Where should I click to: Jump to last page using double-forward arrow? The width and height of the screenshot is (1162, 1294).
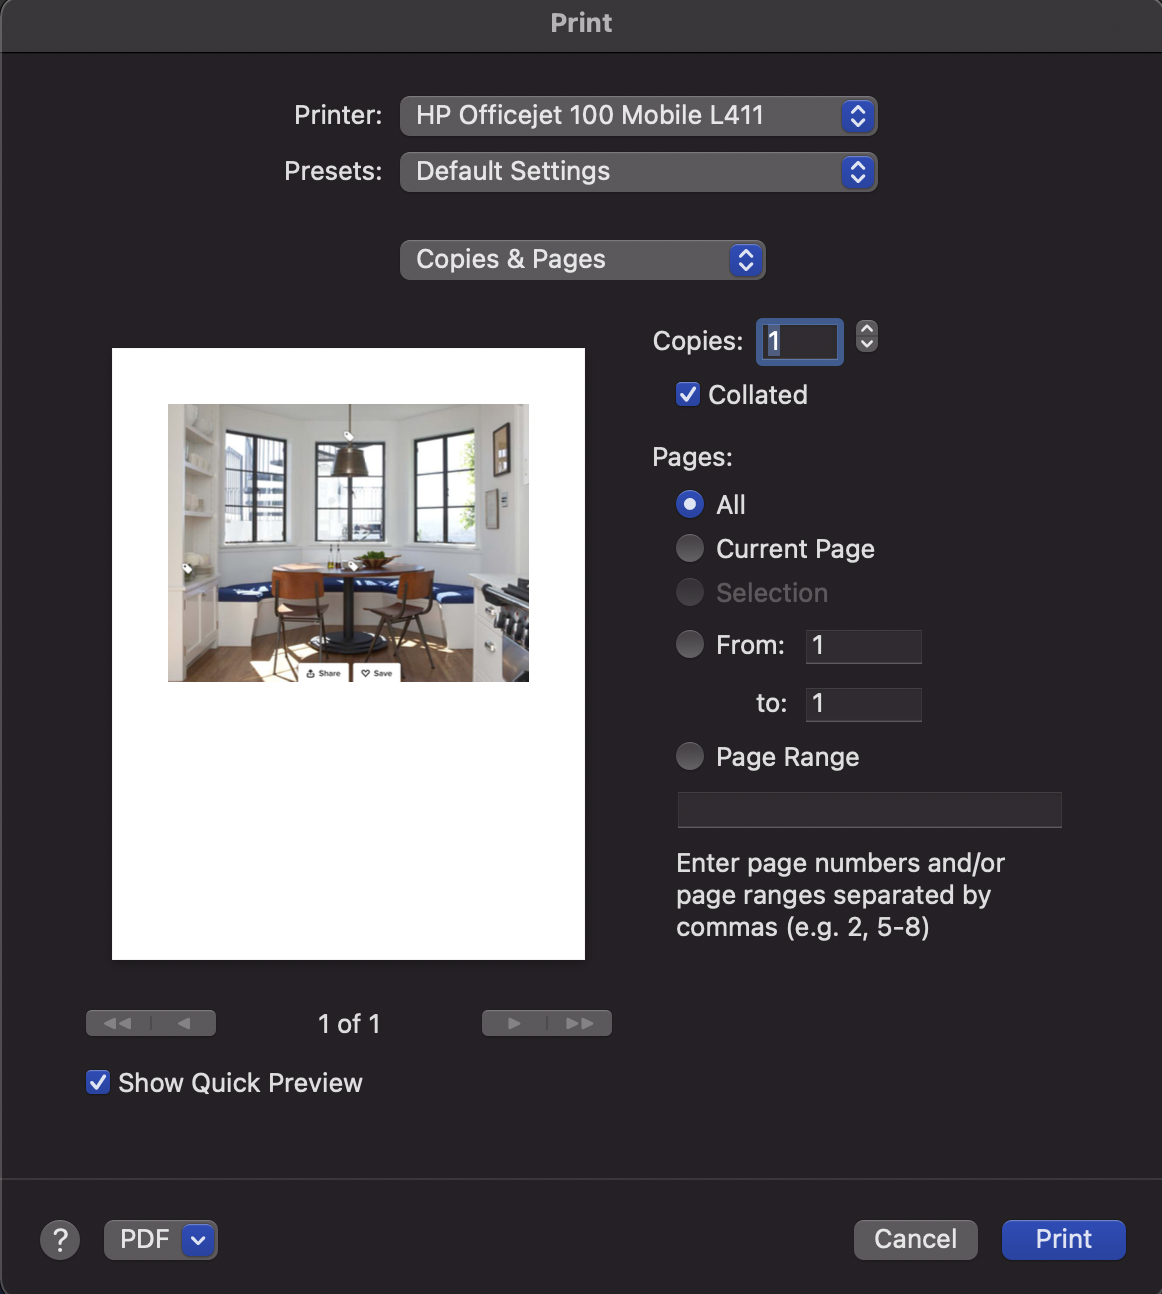click(580, 1022)
